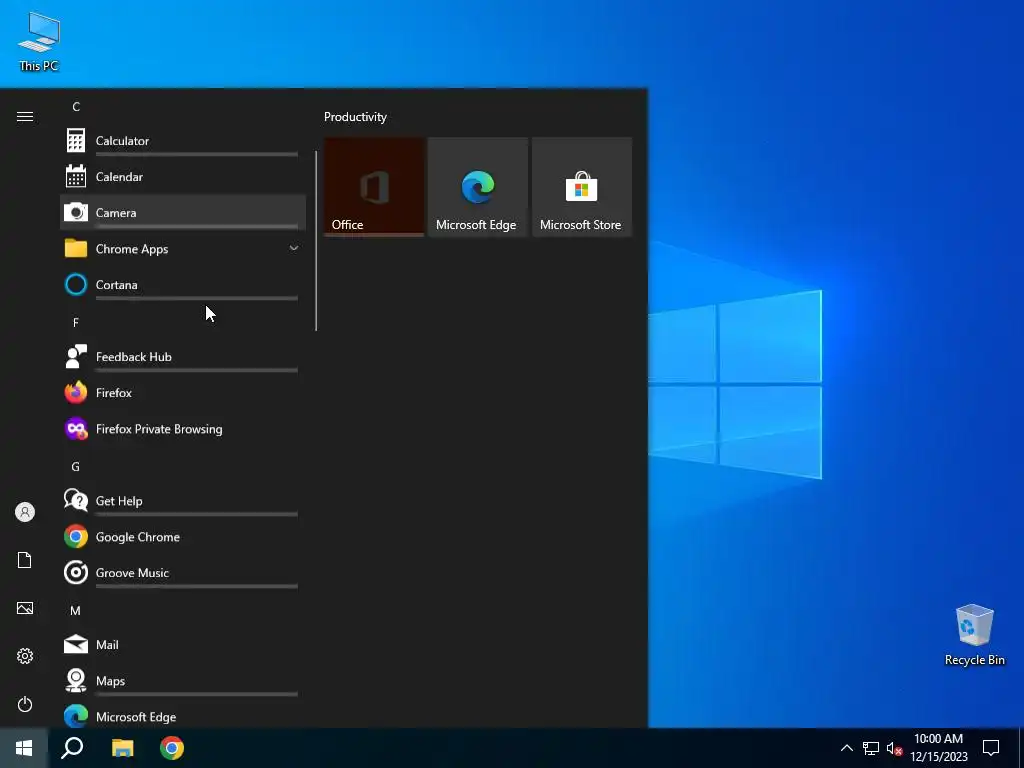Open the clock showing 10:00 AM
1024x768 pixels.
point(938,748)
